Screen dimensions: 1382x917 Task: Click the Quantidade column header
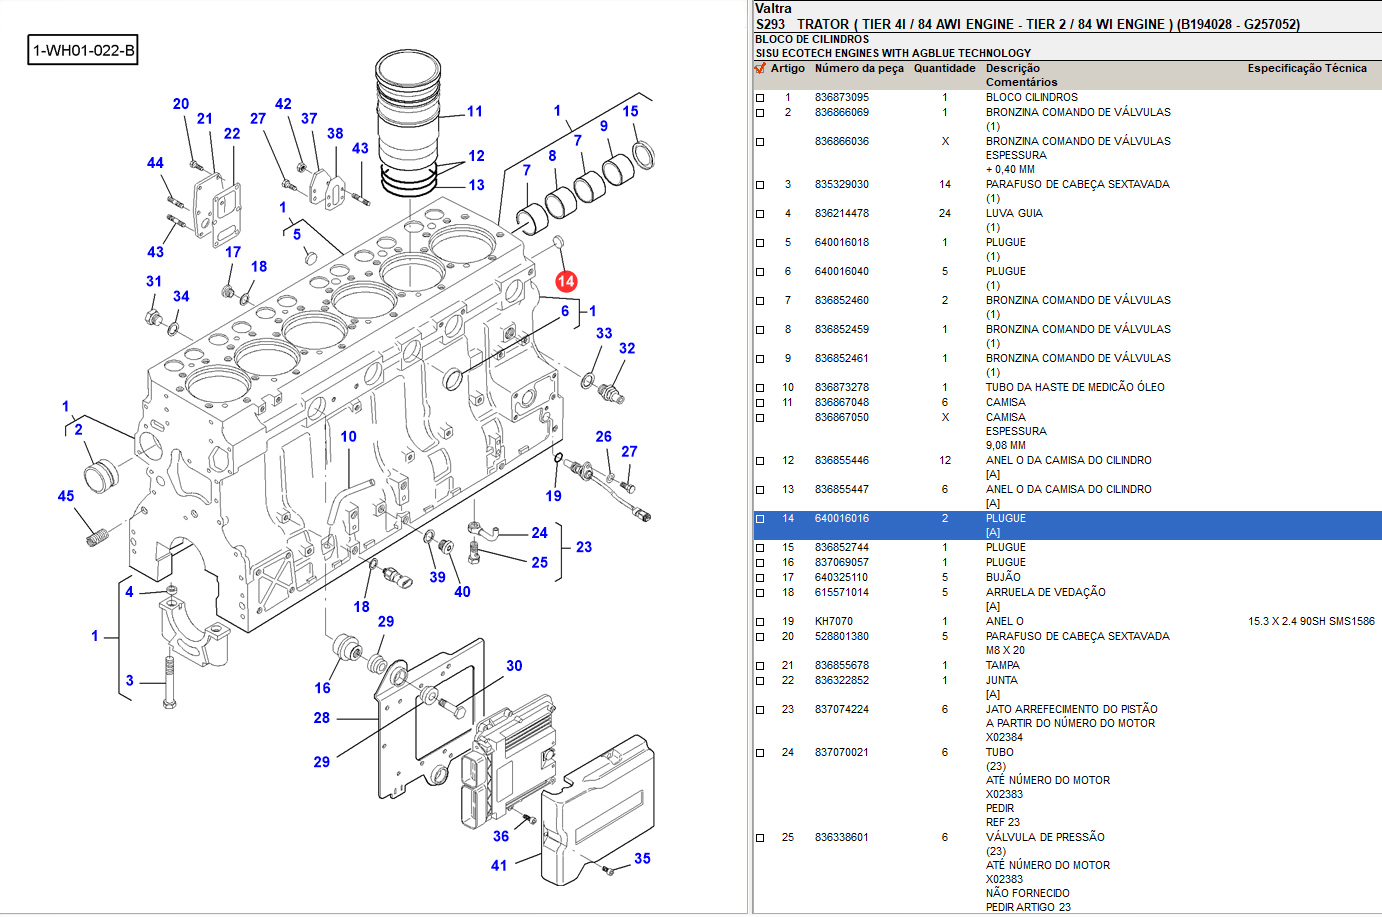coord(944,69)
